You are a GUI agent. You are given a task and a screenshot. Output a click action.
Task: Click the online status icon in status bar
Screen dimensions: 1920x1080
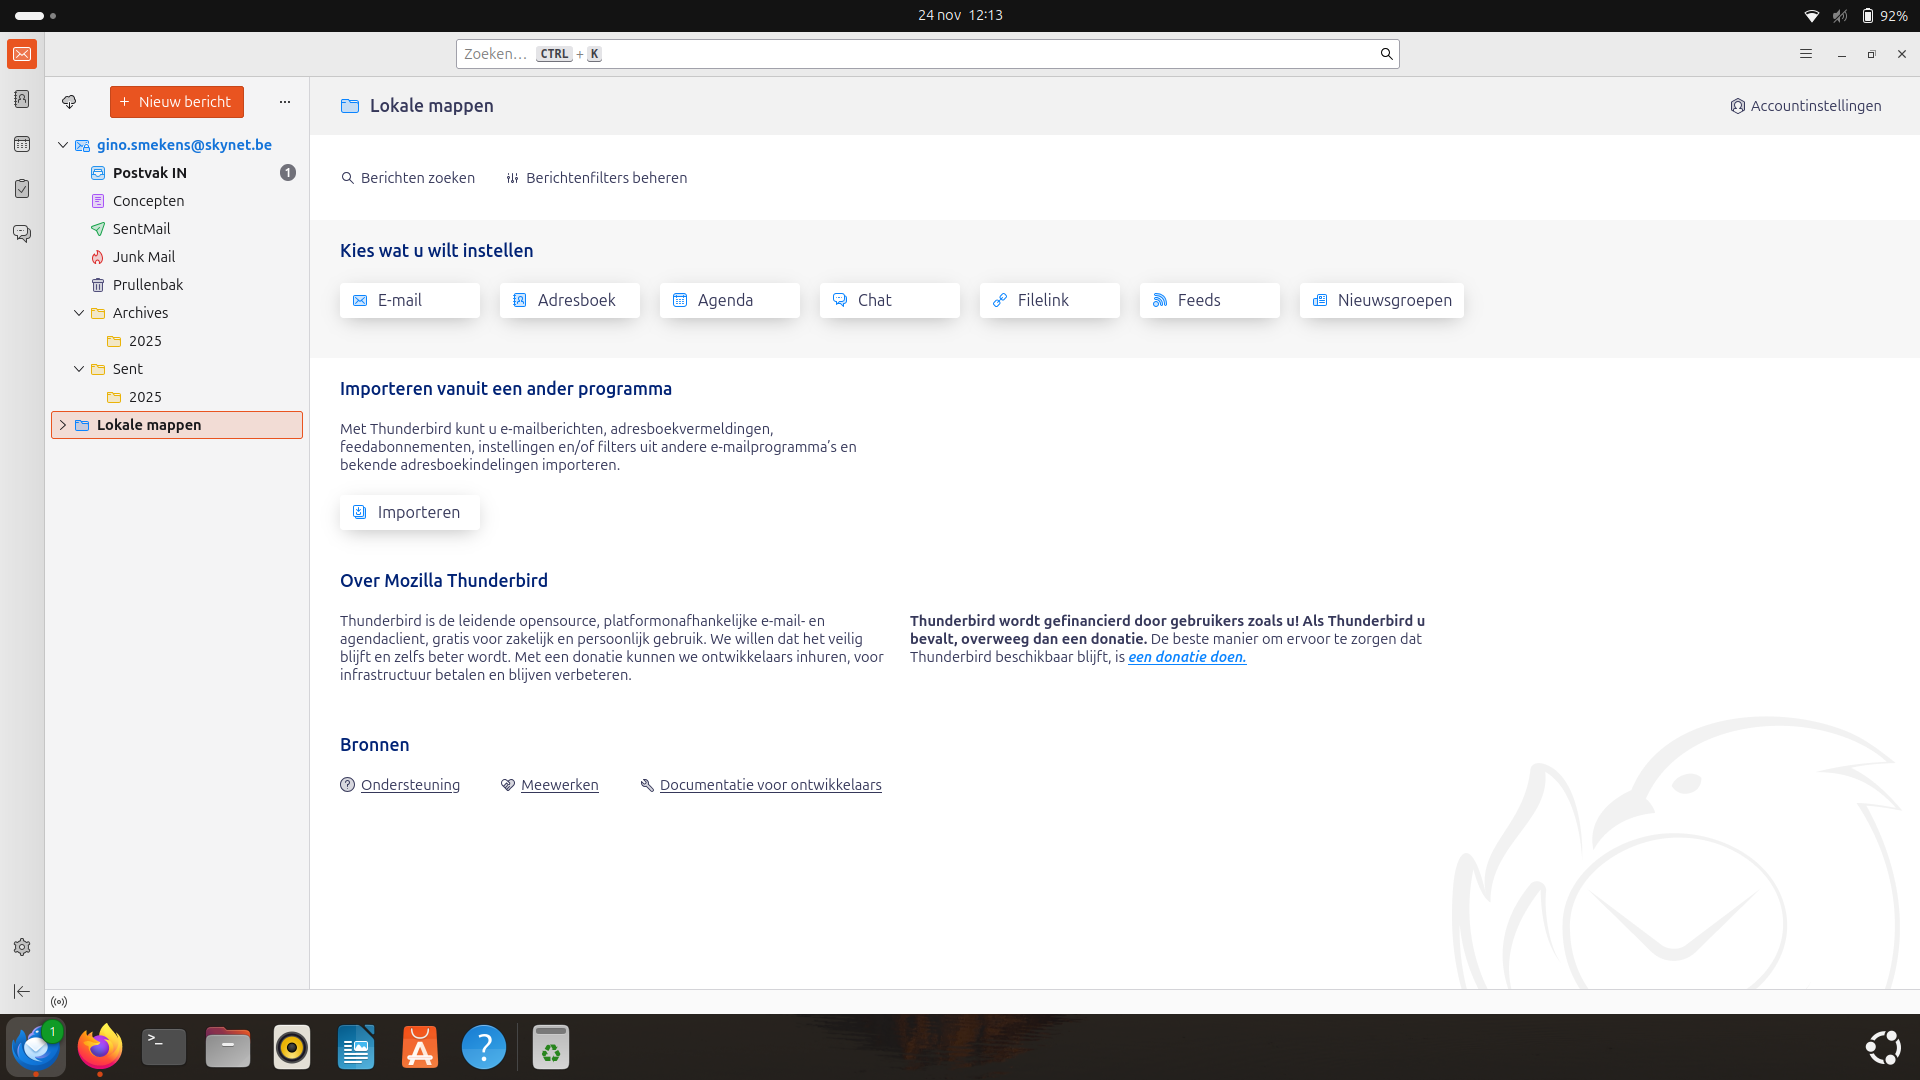(59, 1002)
